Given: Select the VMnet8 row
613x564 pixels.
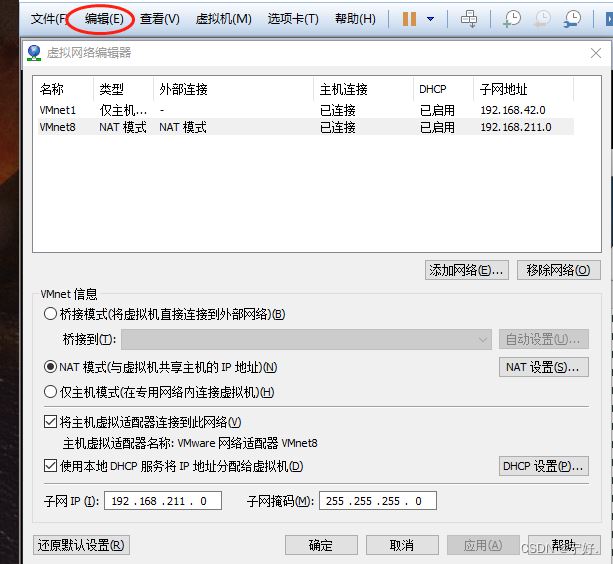Looking at the screenshot, I should coord(306,127).
